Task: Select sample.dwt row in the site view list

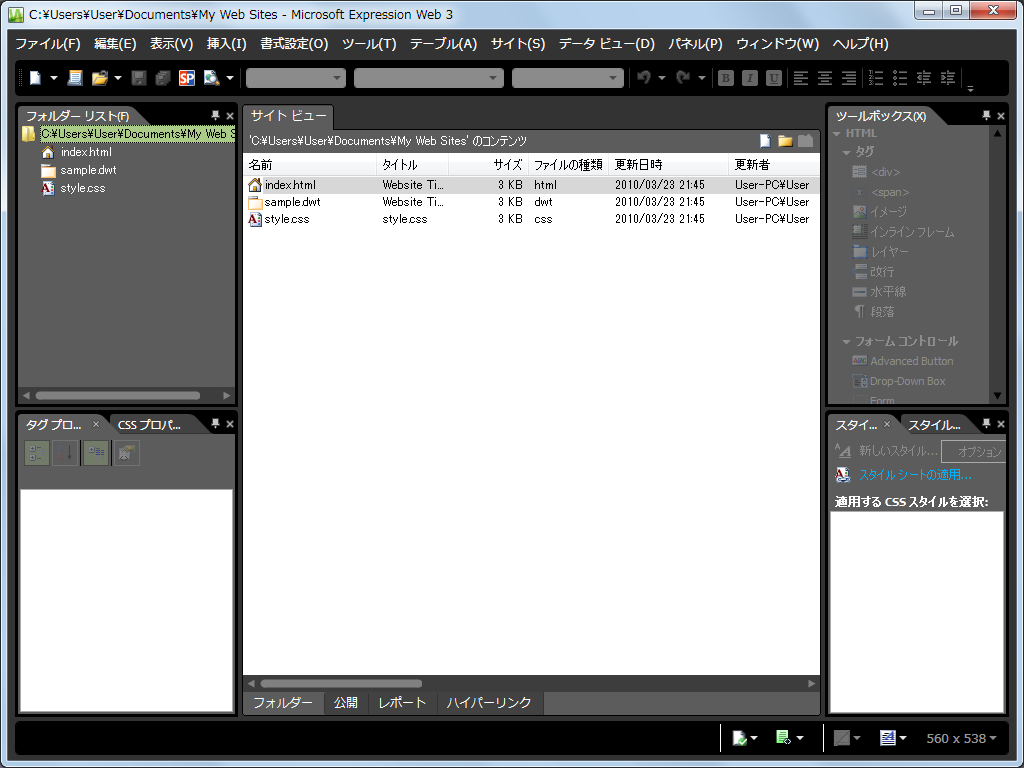Action: tap(531, 202)
